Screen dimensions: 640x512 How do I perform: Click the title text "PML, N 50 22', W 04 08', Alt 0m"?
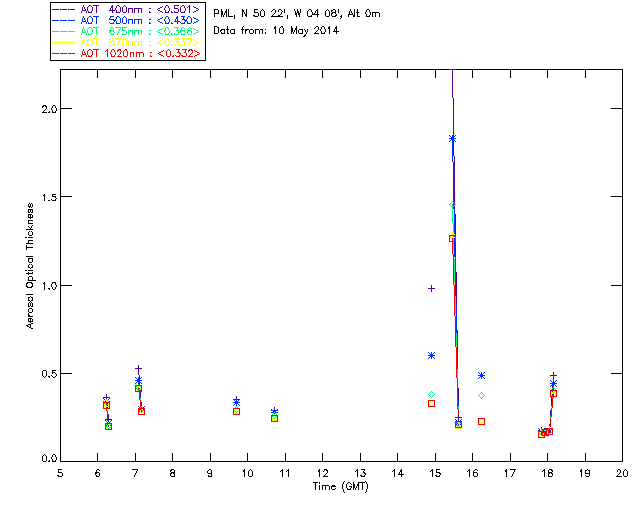click(x=297, y=14)
